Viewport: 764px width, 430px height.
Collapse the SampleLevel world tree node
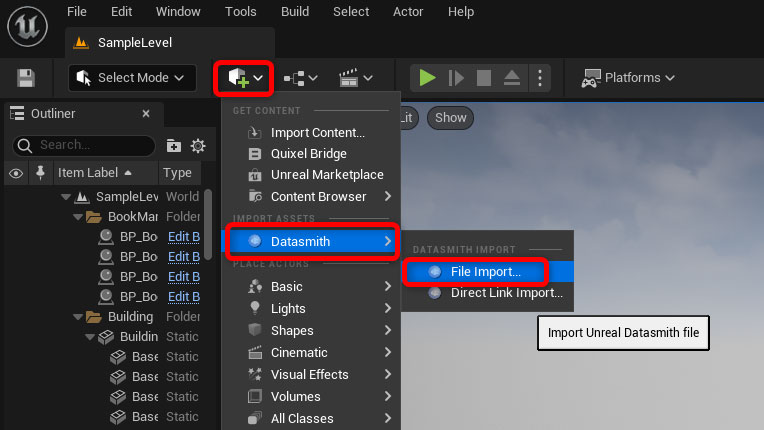pos(66,197)
